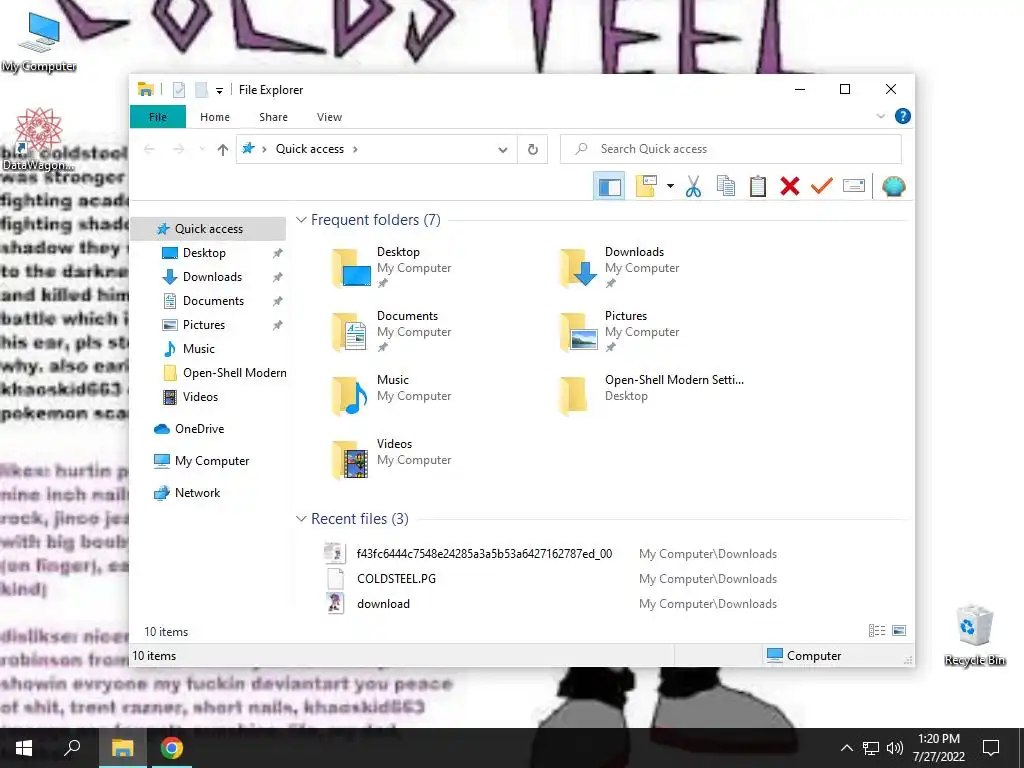Open folder options toolbar icon
Viewport: 1024px width, 768px height.
[646, 187]
